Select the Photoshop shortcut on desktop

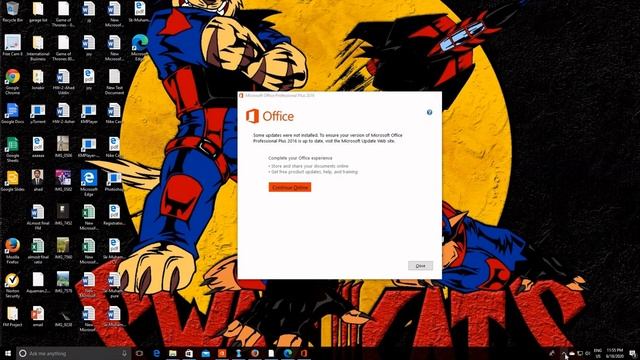(114, 181)
